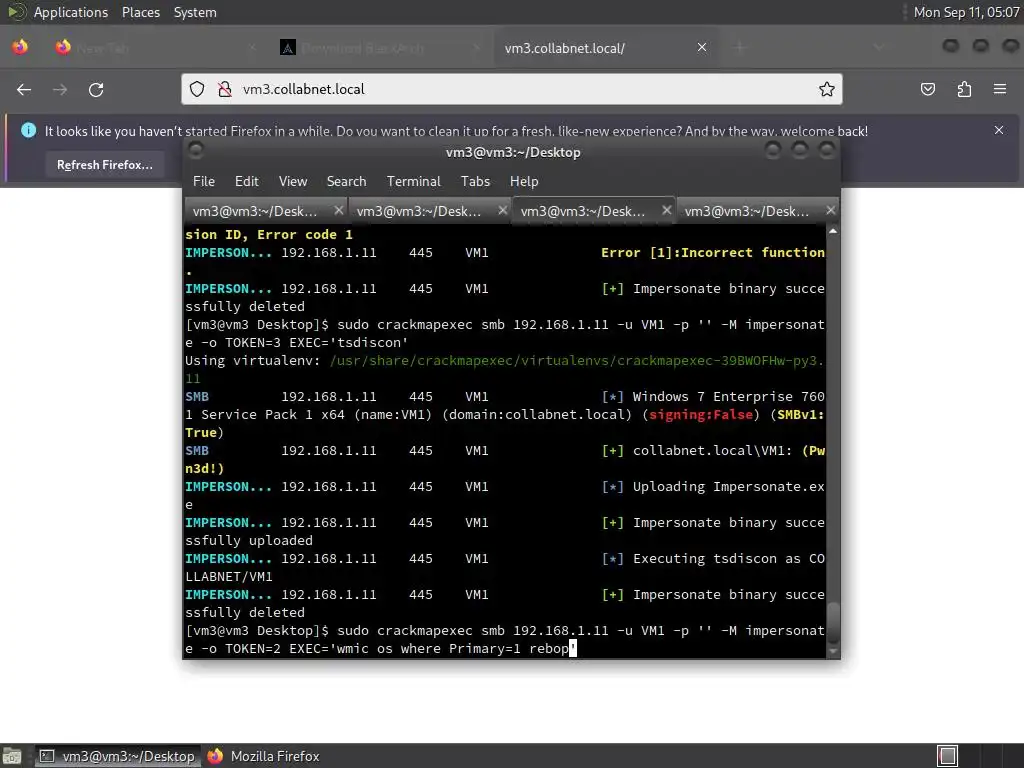Image resolution: width=1024 pixels, height=768 pixels.
Task: Click the show desktop icon in the bottom panel
Action: (x=12, y=756)
